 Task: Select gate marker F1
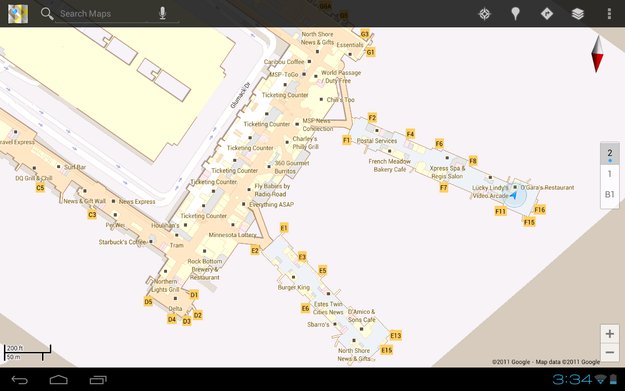(x=347, y=140)
